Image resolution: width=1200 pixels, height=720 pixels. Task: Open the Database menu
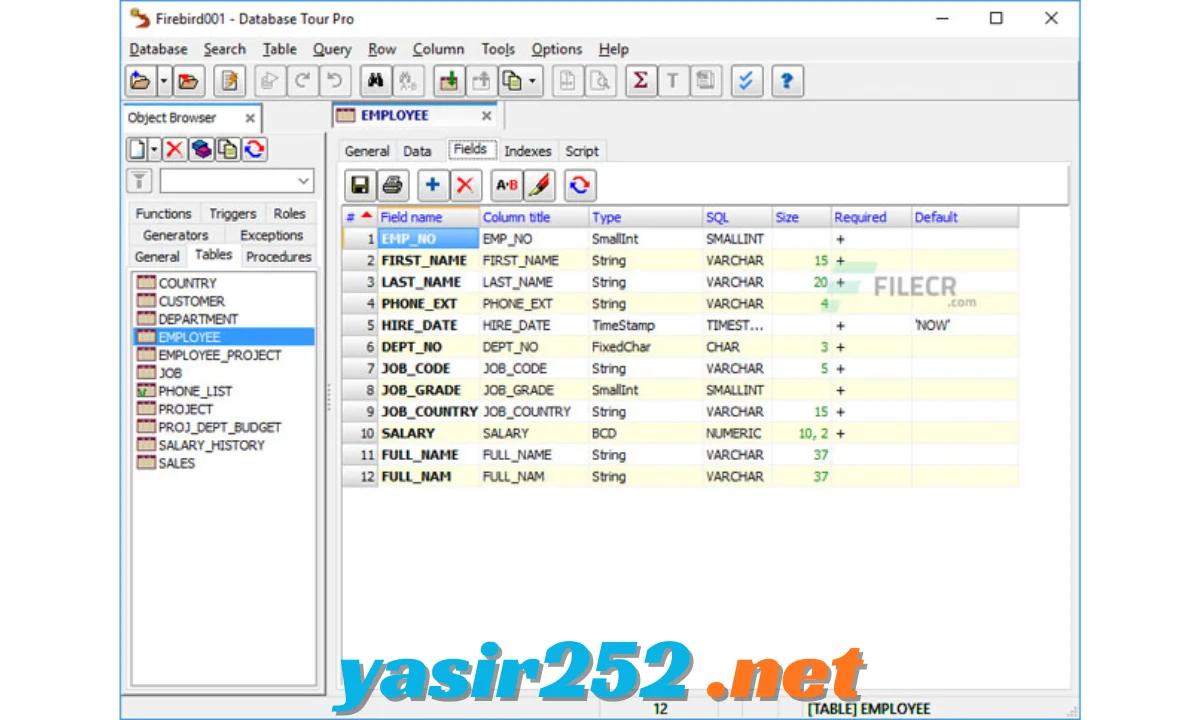[x=158, y=49]
